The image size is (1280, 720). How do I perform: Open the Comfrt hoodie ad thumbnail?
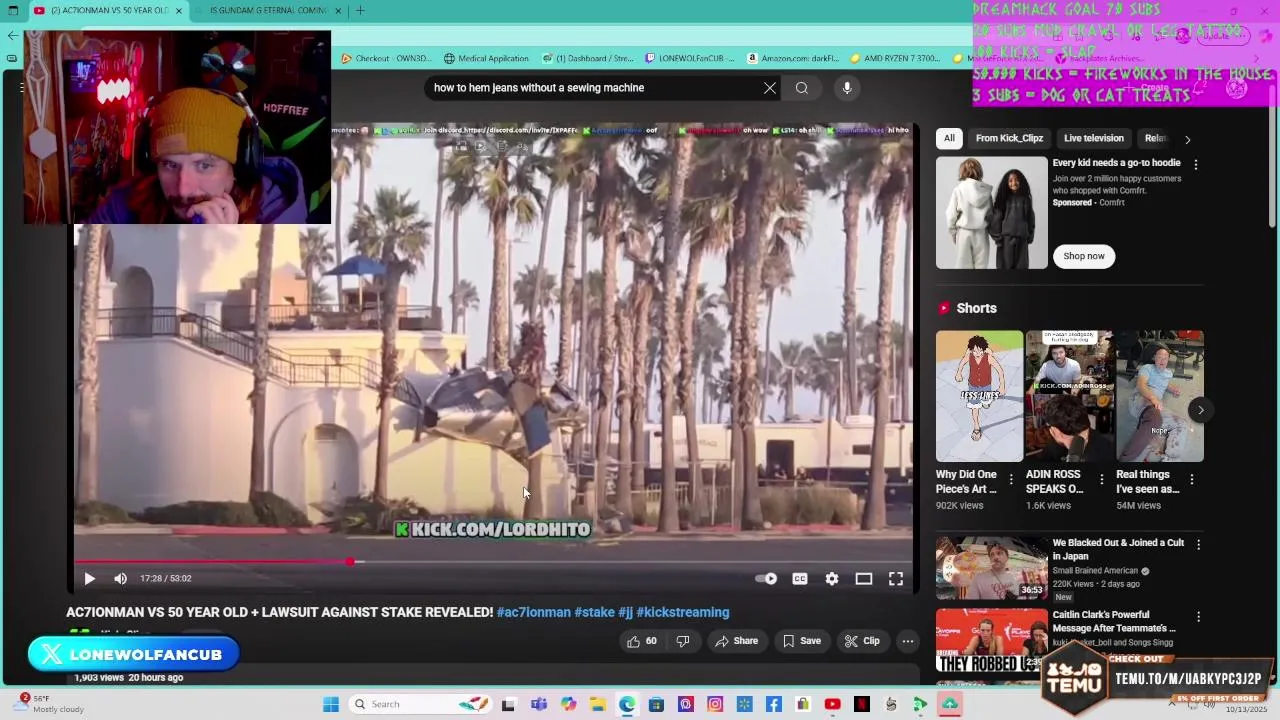(x=992, y=212)
